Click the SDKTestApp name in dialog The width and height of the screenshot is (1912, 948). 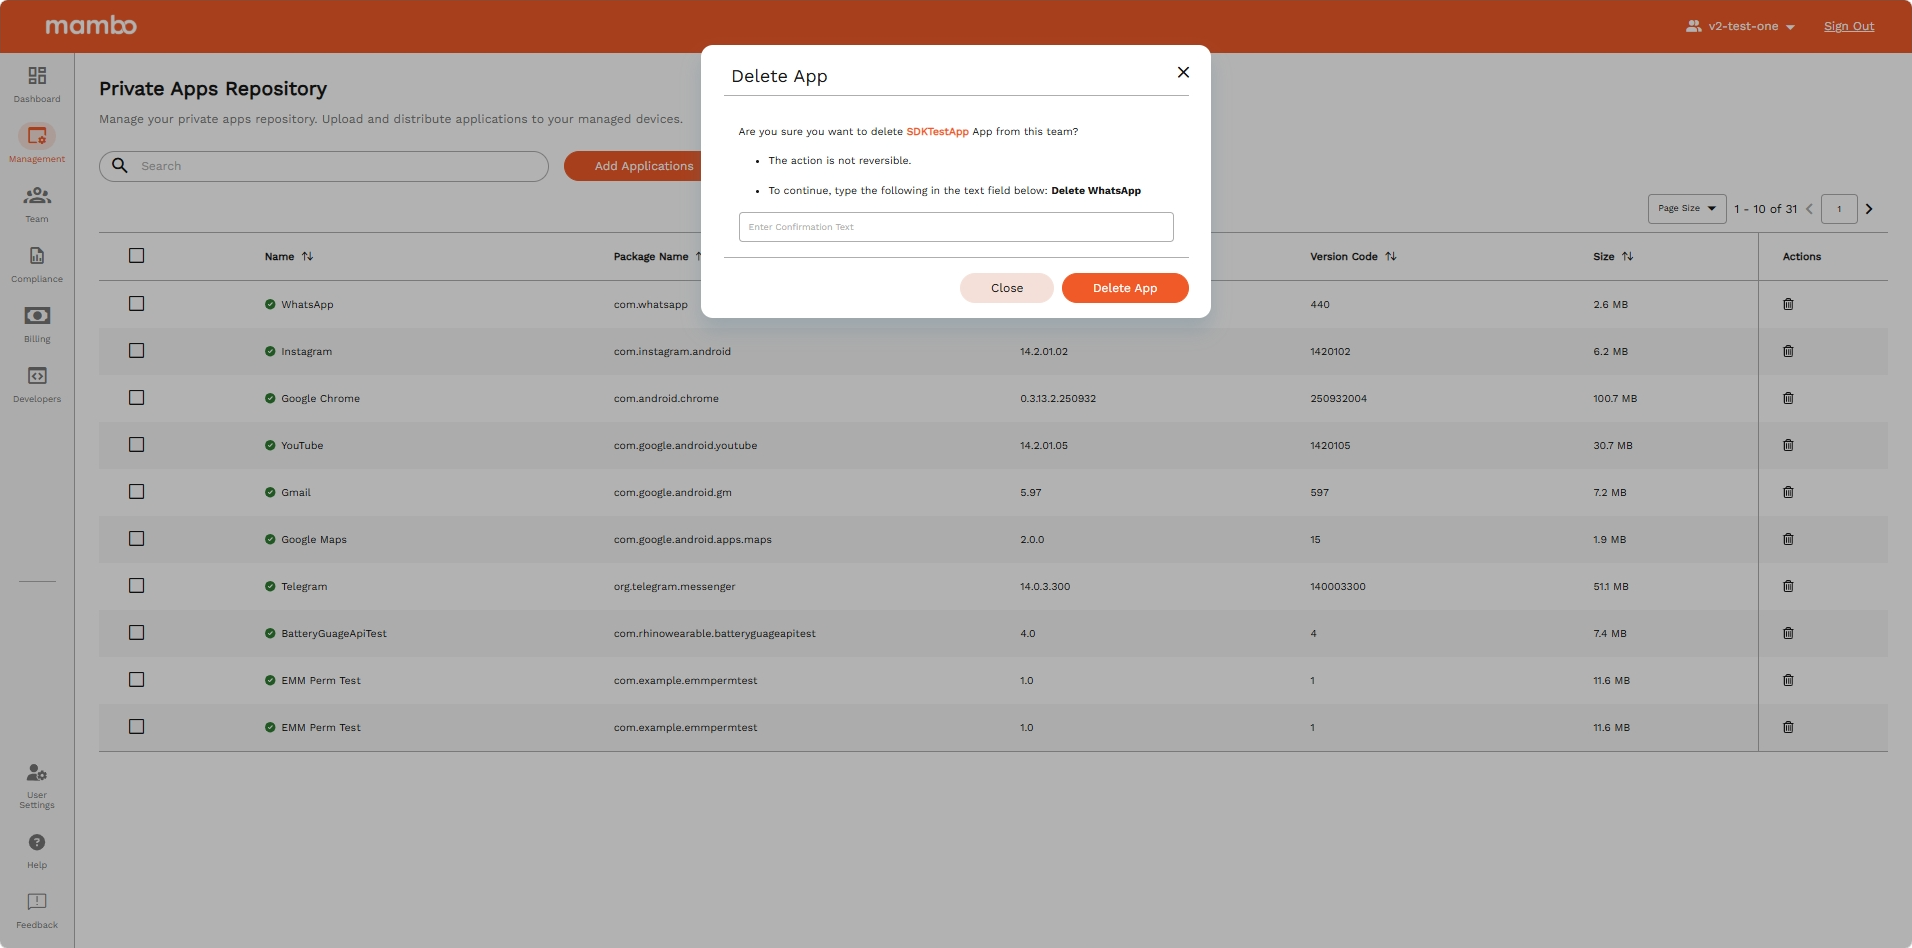pyautogui.click(x=937, y=132)
